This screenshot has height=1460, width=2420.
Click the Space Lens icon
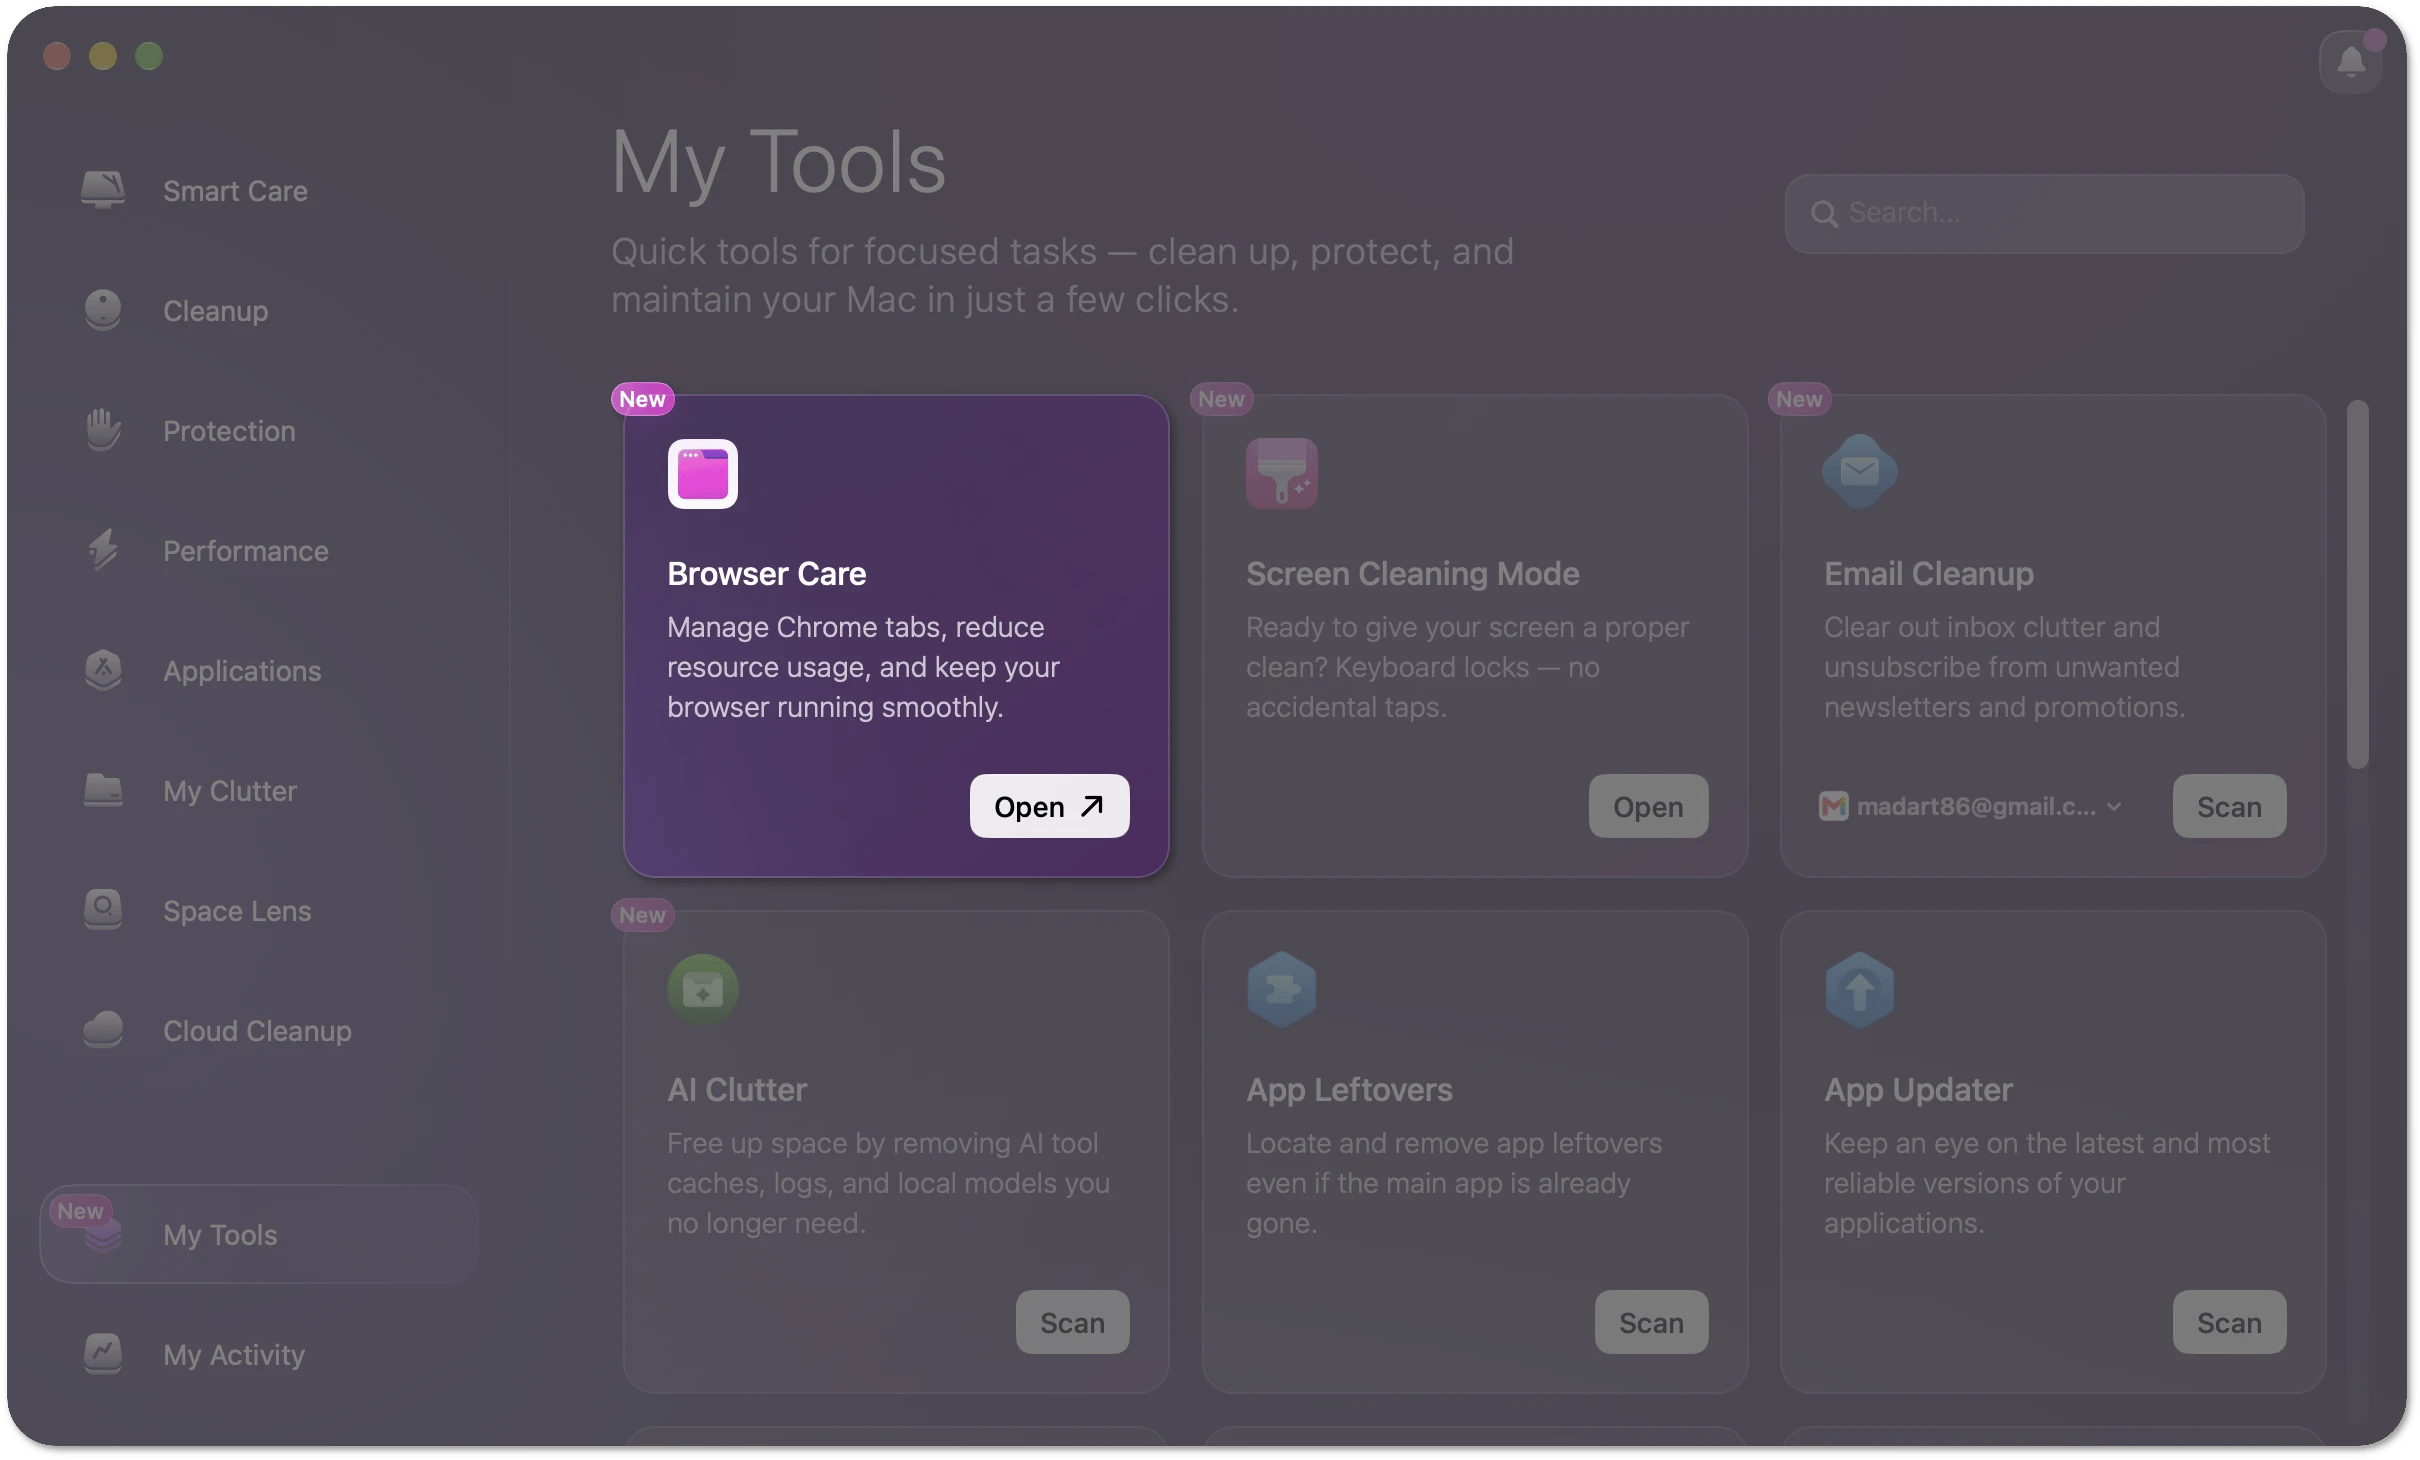(x=103, y=910)
